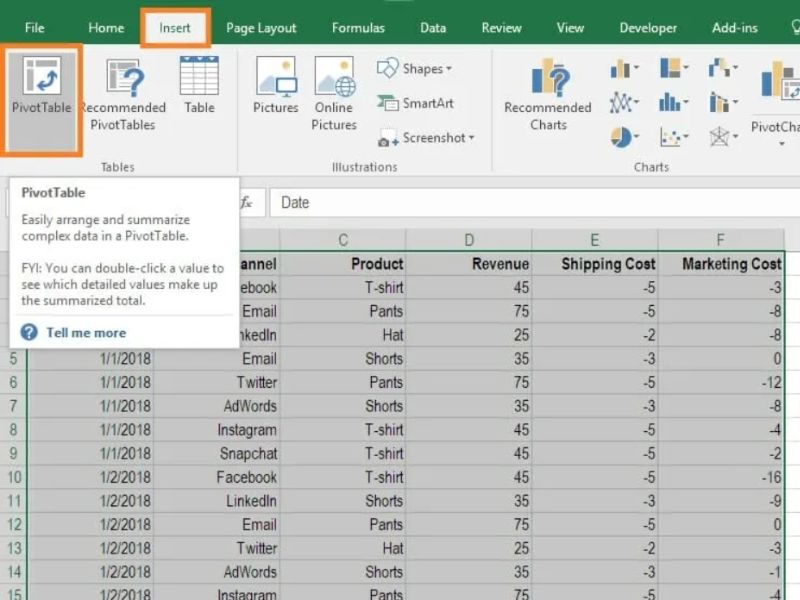Screen dimensions: 800x600
Task: Open Recommended PivotTables
Action: (123, 95)
